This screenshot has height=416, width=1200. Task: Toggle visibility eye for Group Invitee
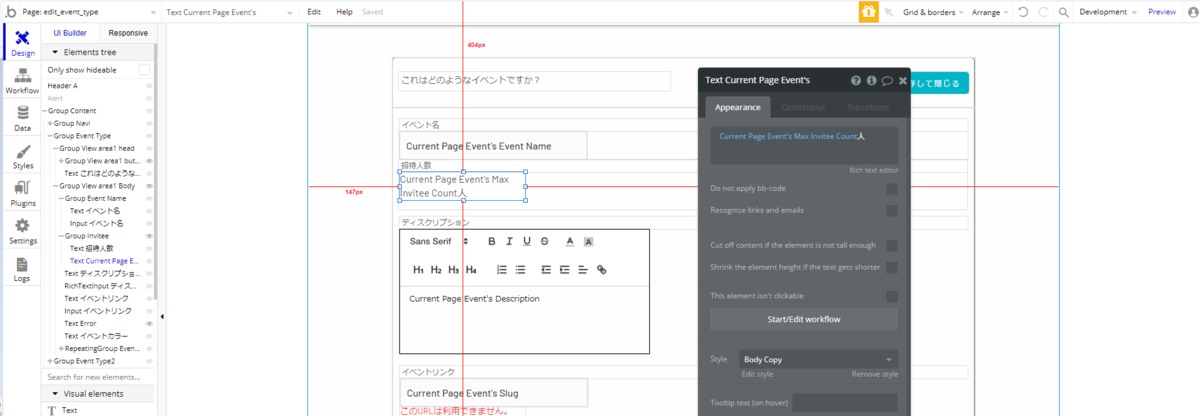point(150,236)
